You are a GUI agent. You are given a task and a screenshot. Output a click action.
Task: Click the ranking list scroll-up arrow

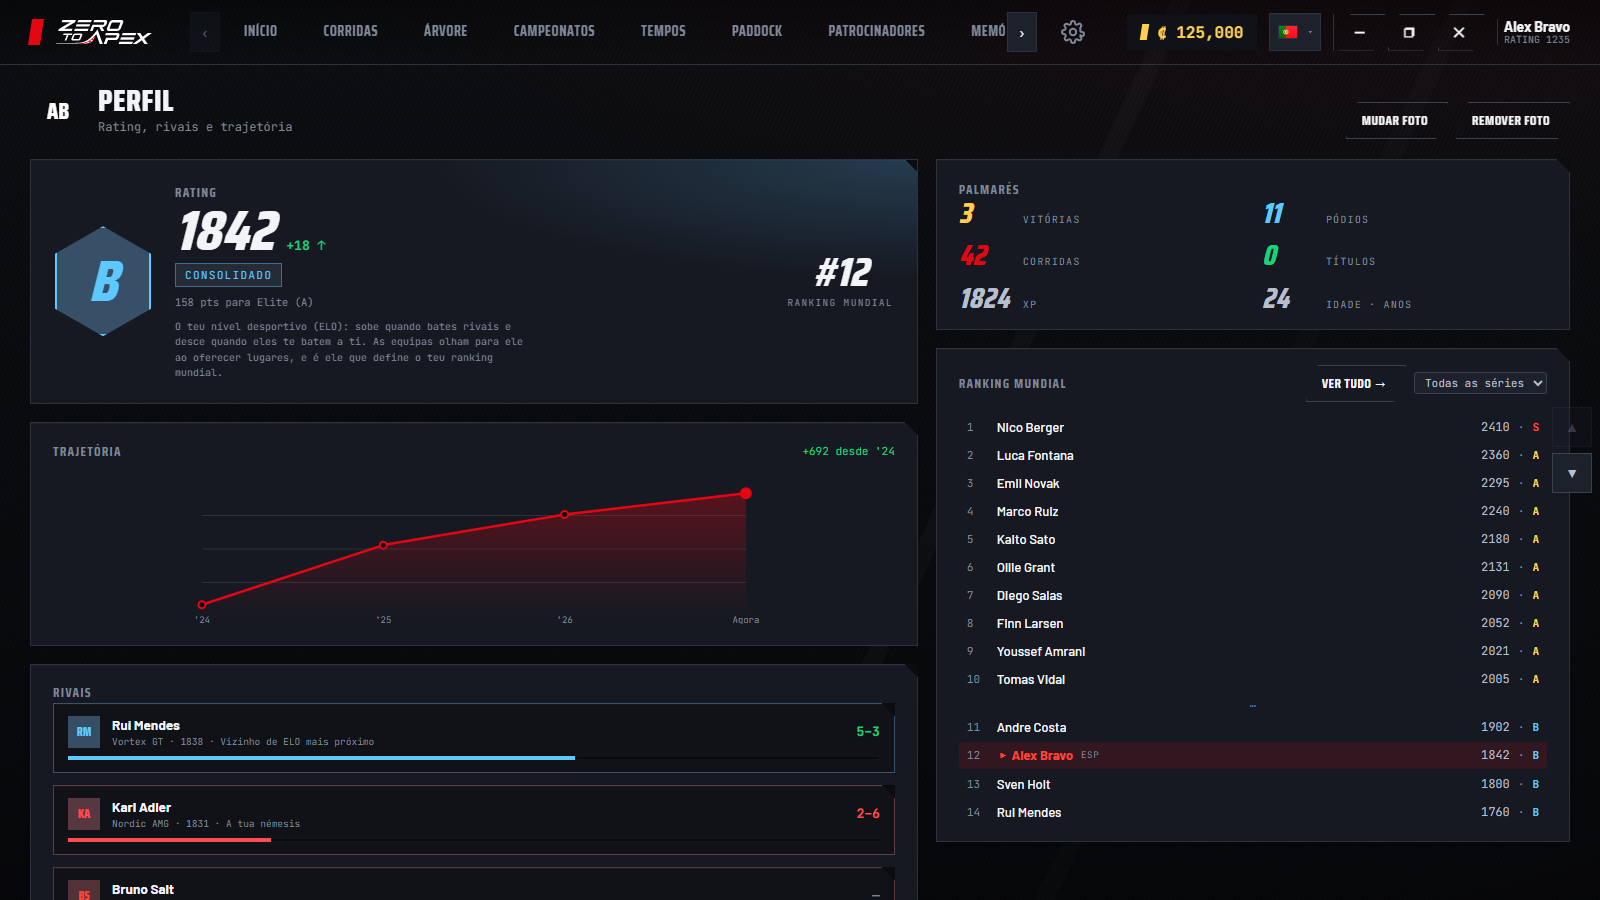[x=1572, y=427]
